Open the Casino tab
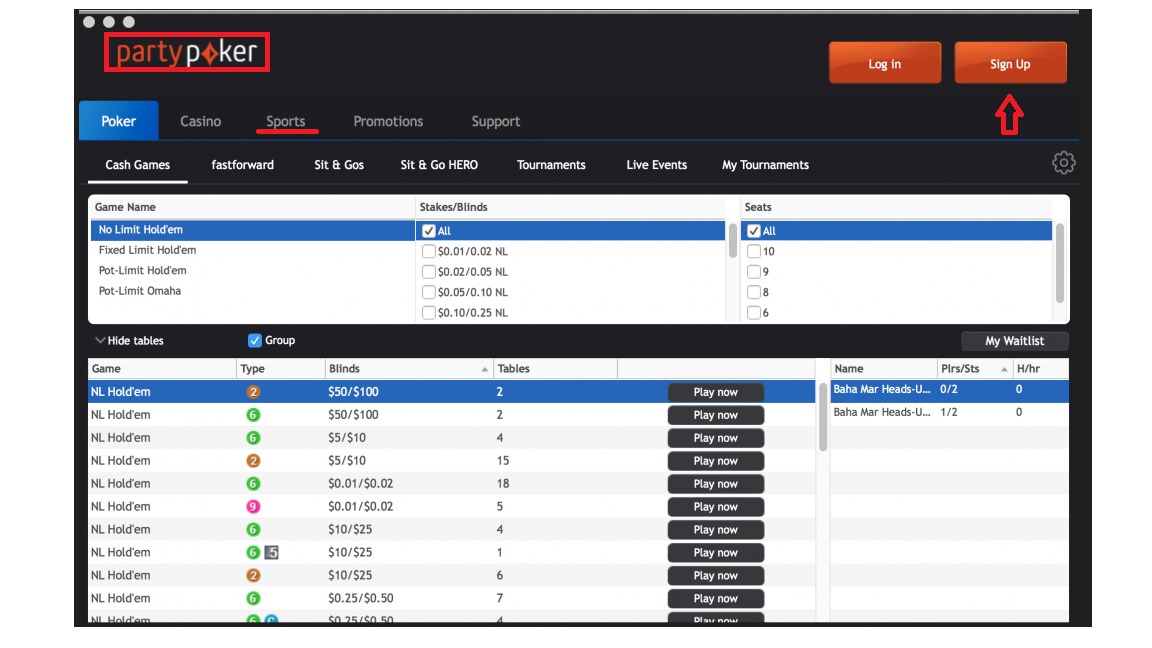Image resolution: width=1152 pixels, height=648 pixels. coord(201,121)
